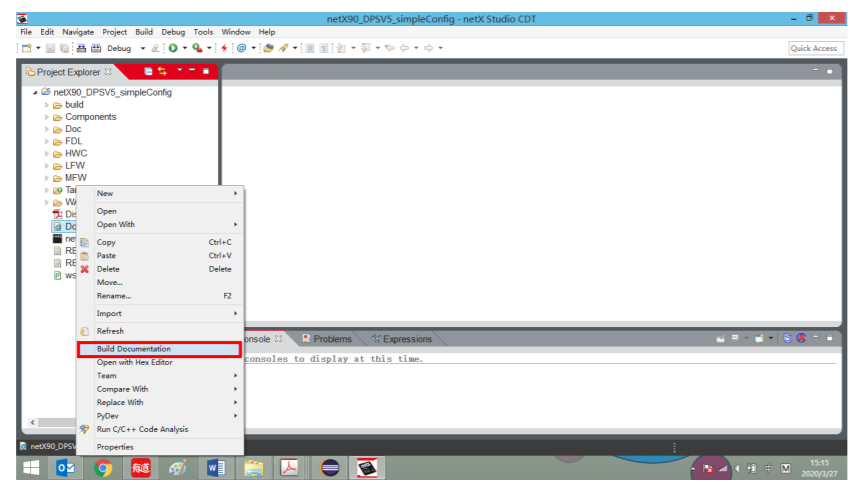Click Project Explorer horizontal scrollbar left arrow
Image resolution: width=856 pixels, height=494 pixels.
point(33,422)
